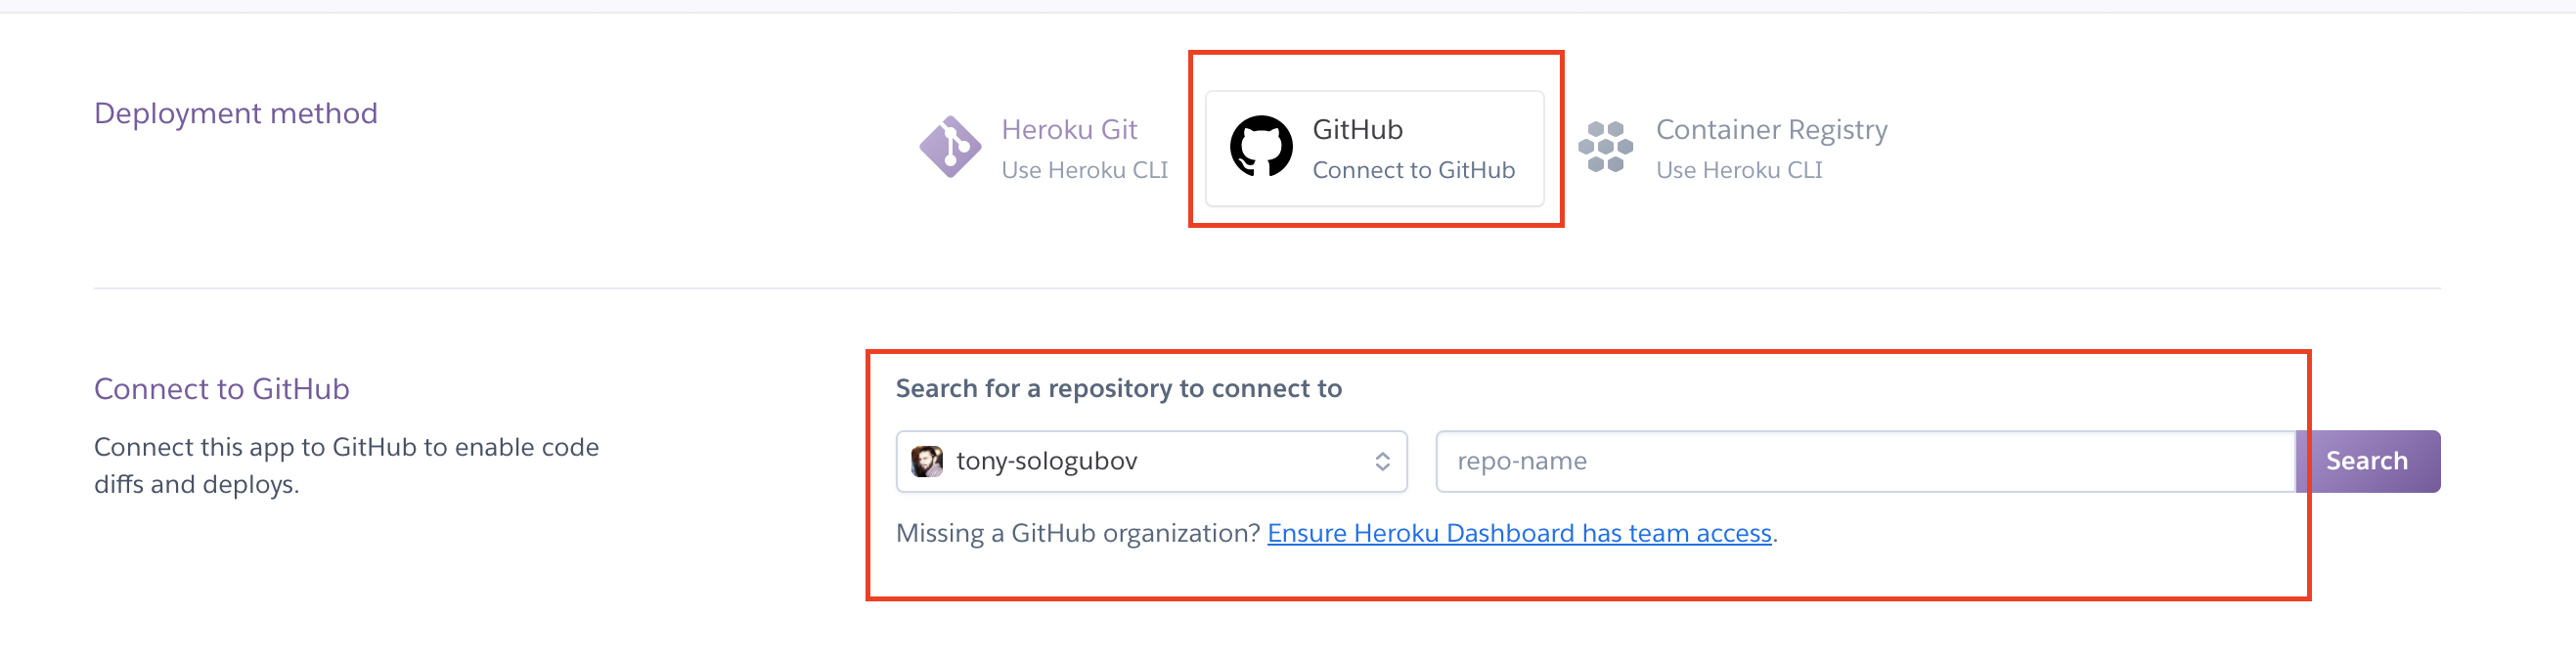Choose the GitHub deployment method title
This screenshot has width=2576, height=661.
click(1357, 130)
